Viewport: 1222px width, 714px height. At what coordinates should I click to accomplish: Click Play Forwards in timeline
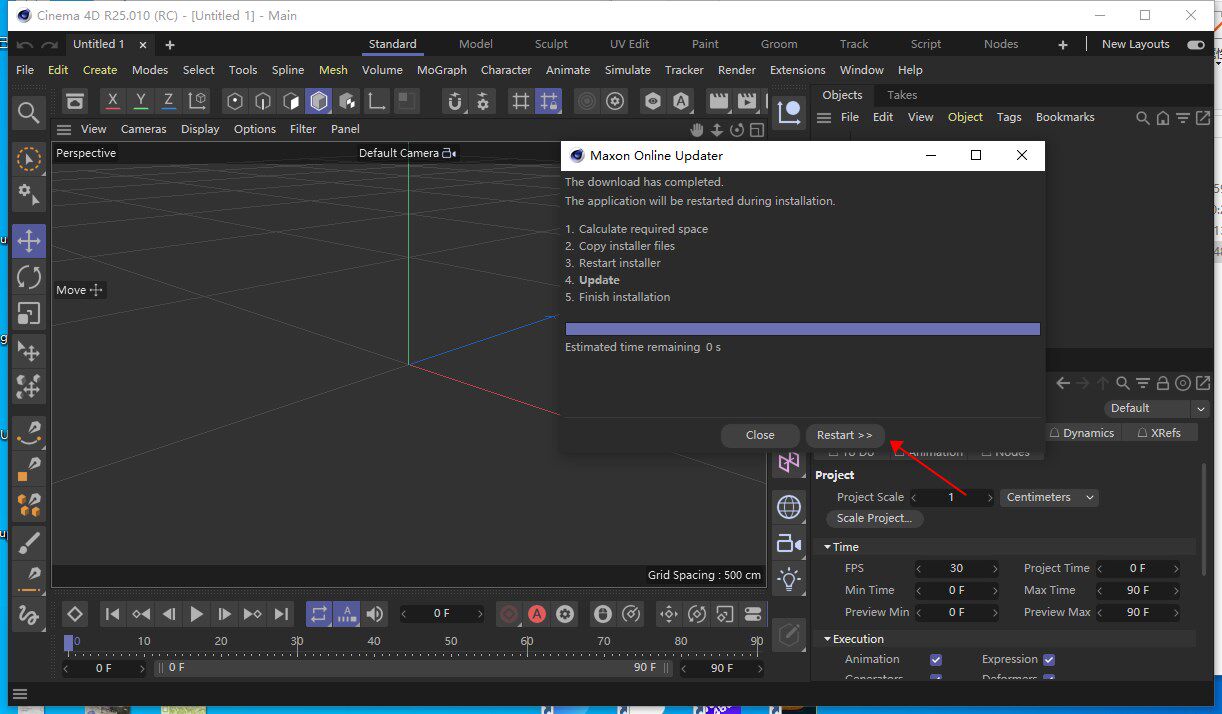click(197, 614)
